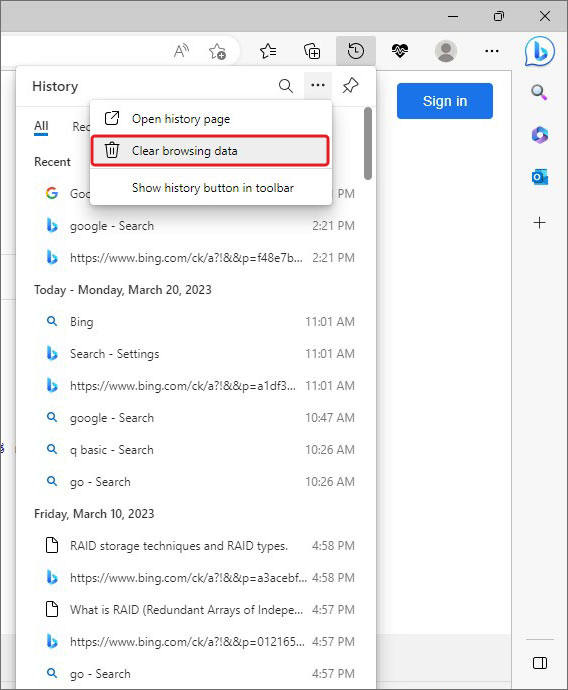
Task: Search history with magnifier icon
Action: click(286, 85)
